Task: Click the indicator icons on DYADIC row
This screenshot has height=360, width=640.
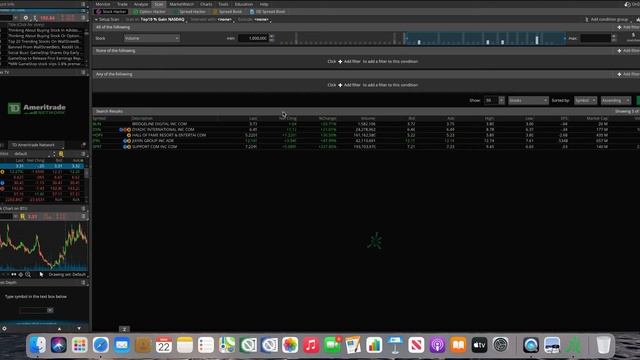Action: [125, 129]
